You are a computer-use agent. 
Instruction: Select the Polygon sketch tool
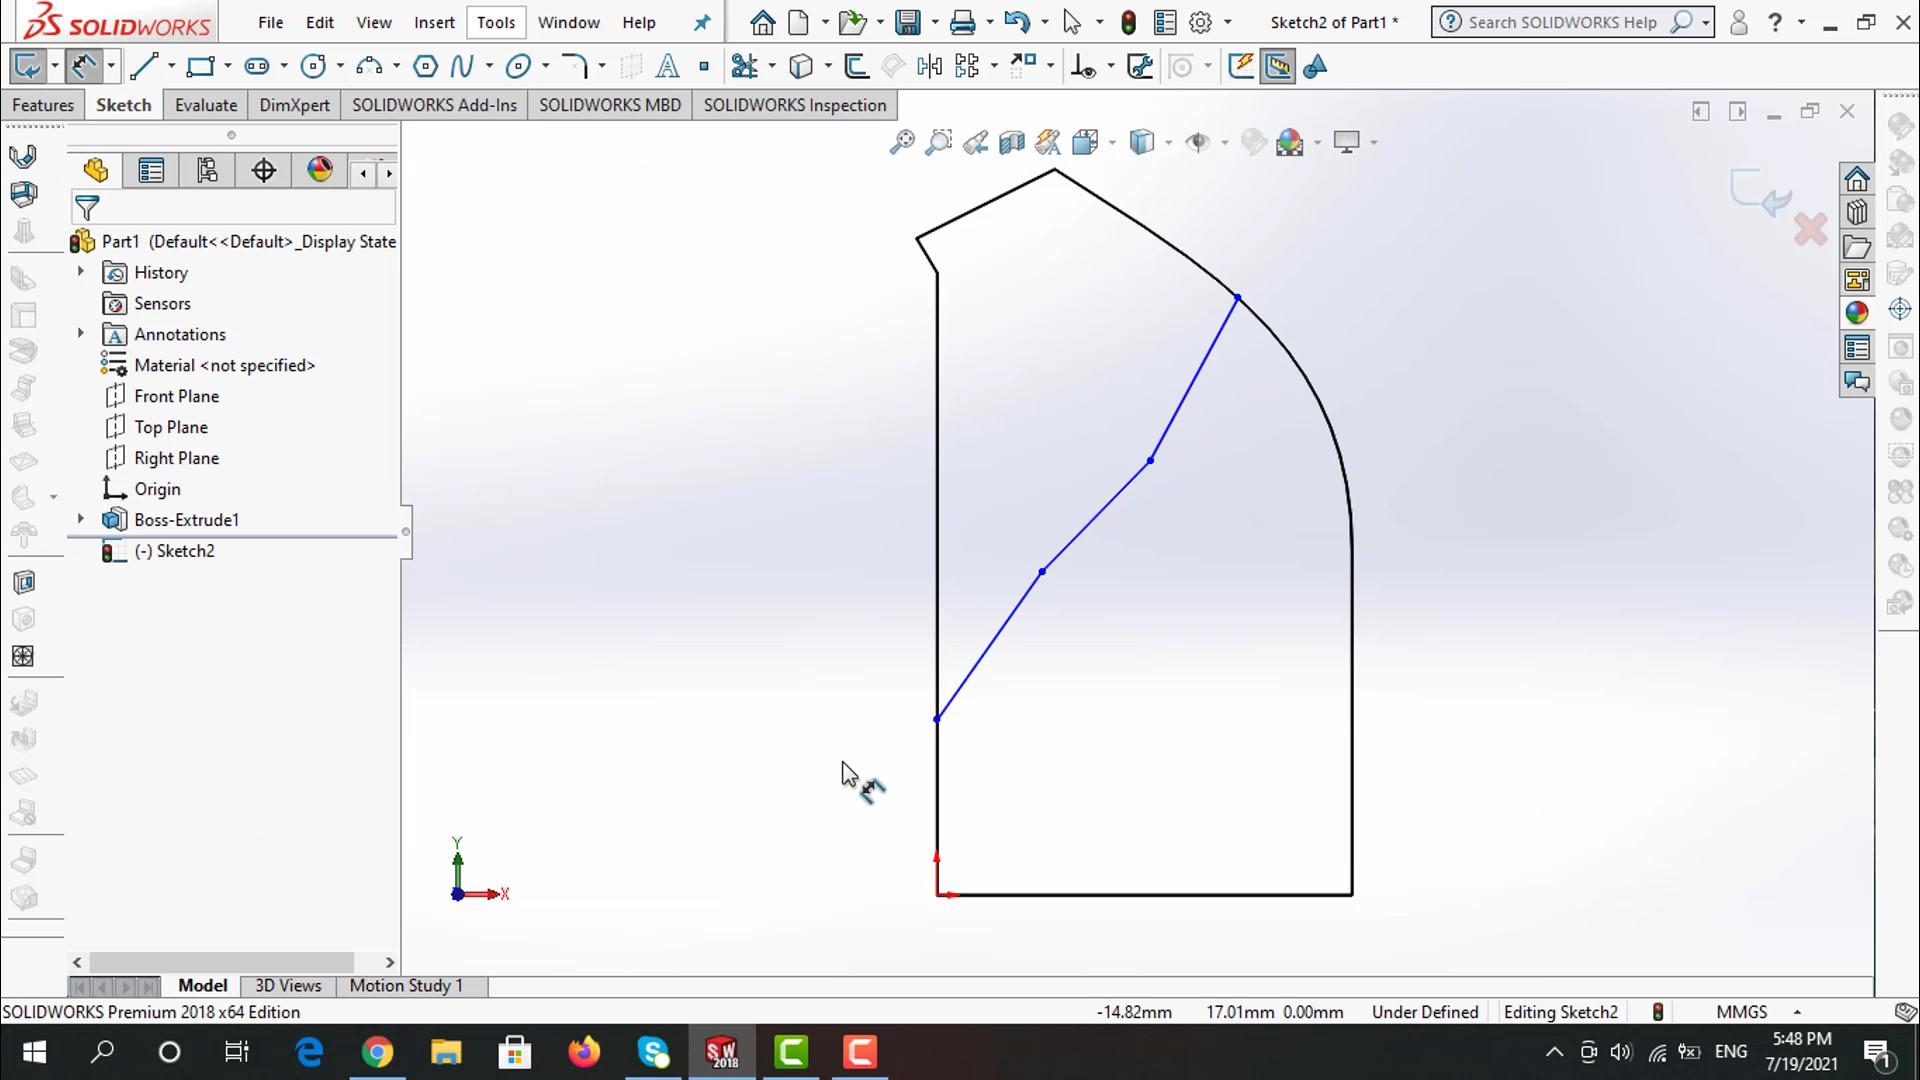coord(425,67)
